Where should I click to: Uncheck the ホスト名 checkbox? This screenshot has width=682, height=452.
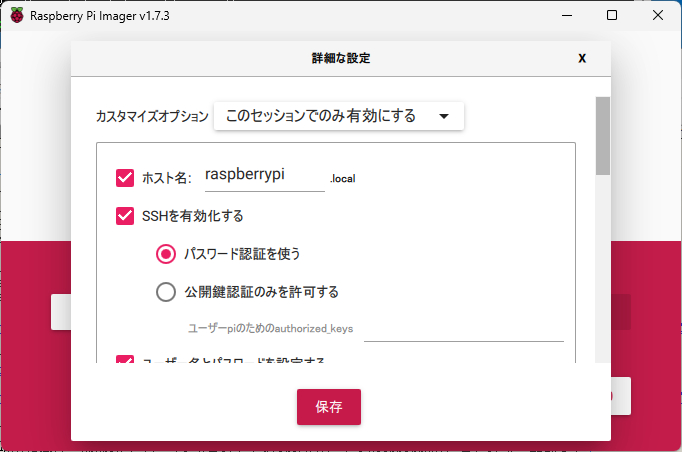pos(125,177)
